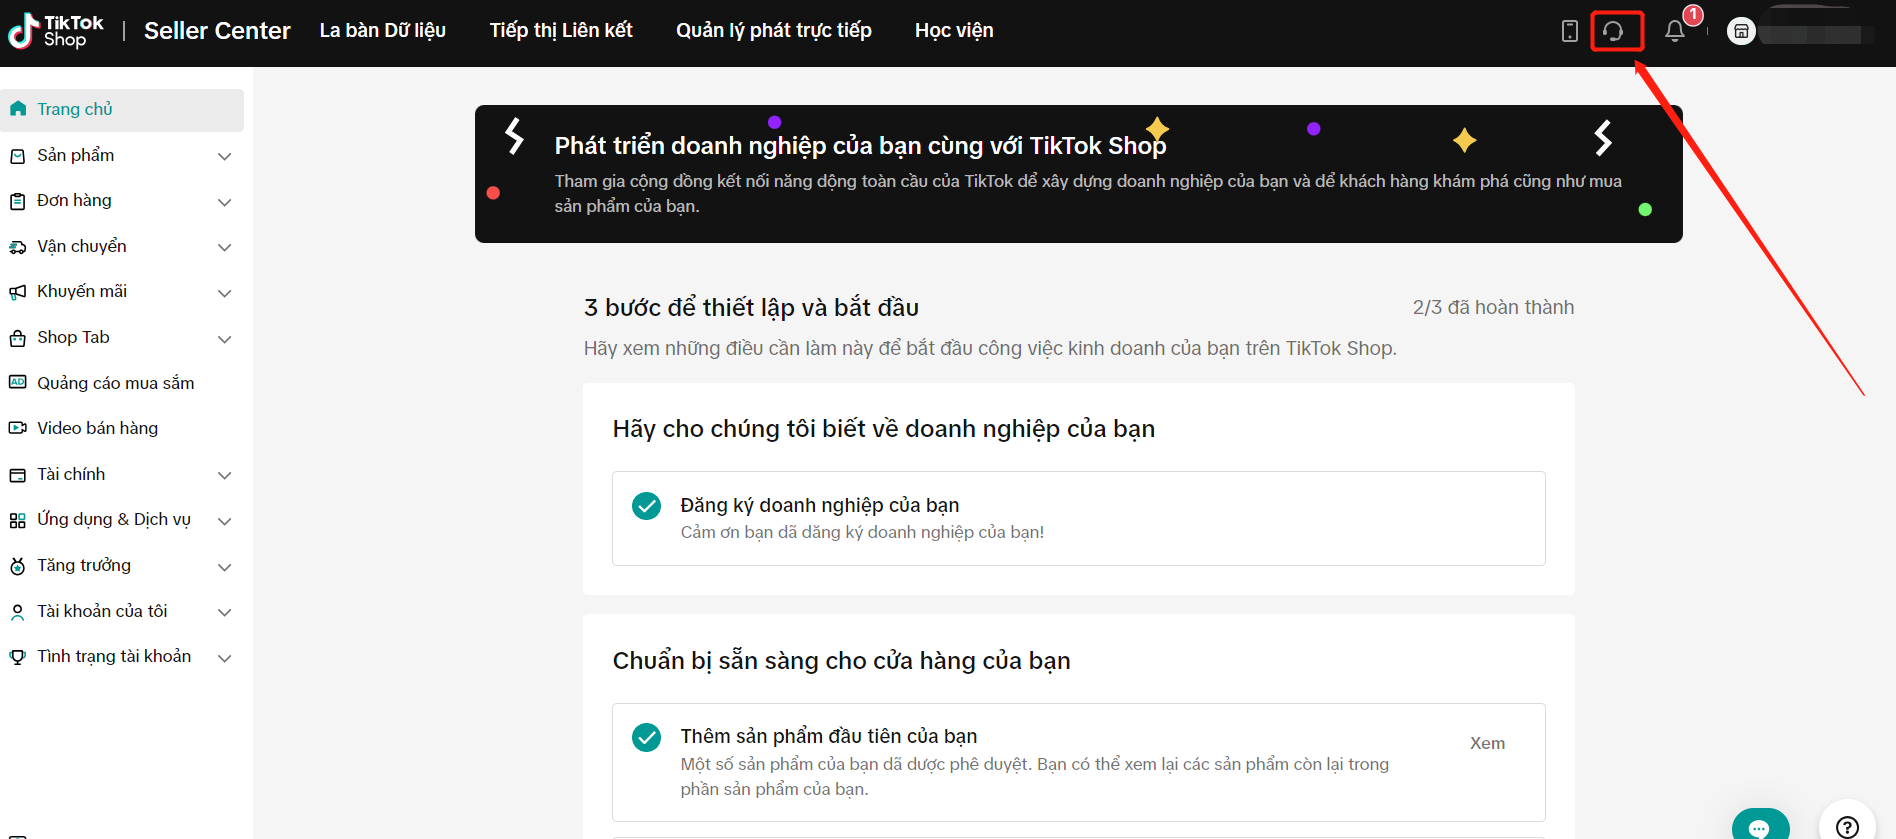
Task: Click the Shop Tab bag icon
Action: tap(18, 338)
